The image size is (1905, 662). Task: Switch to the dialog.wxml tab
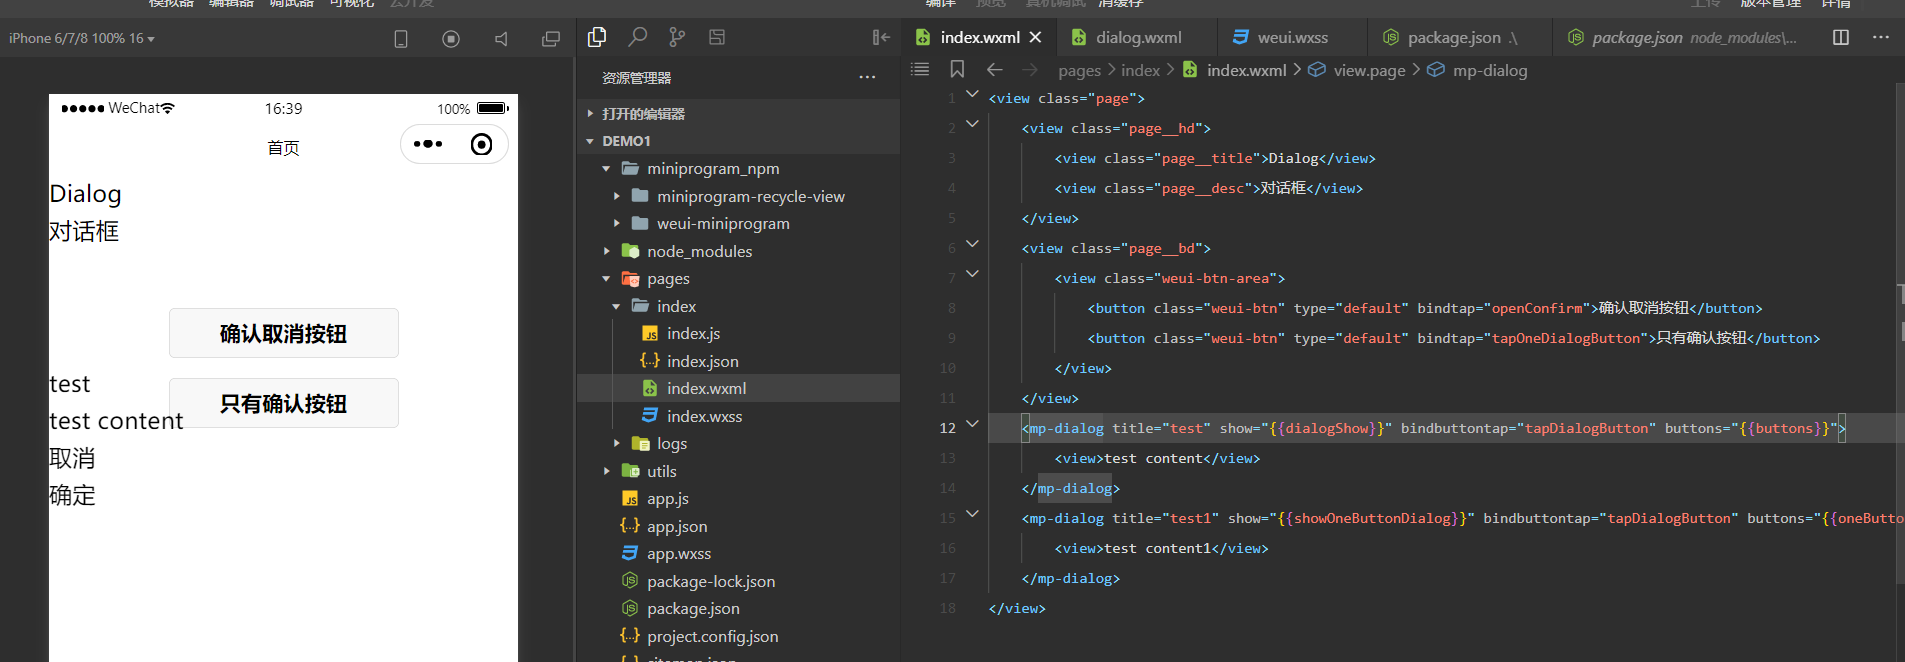click(1138, 37)
